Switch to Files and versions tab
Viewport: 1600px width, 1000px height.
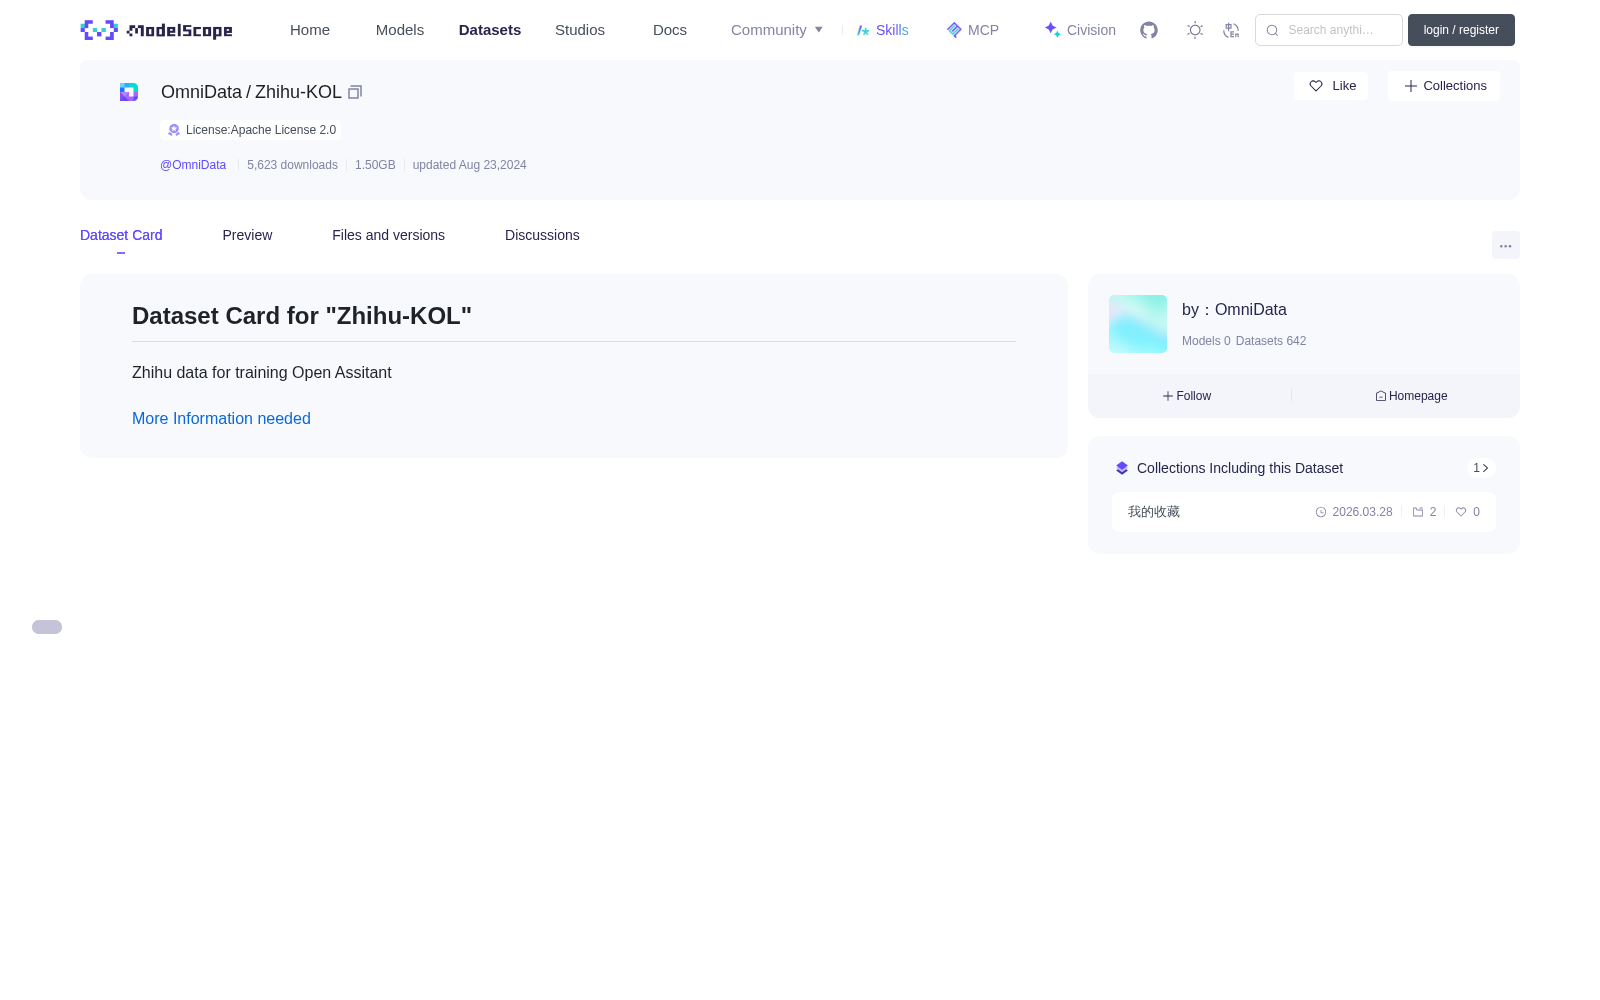(388, 235)
